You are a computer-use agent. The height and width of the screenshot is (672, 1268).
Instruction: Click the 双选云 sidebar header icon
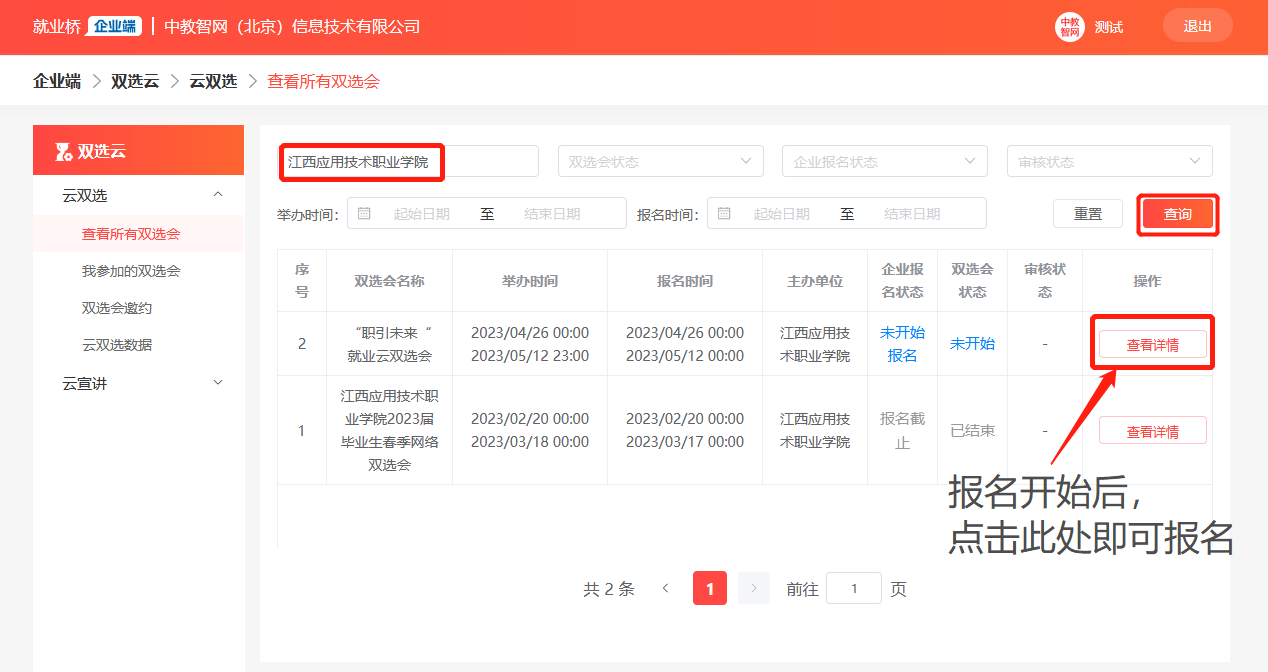[x=63, y=152]
